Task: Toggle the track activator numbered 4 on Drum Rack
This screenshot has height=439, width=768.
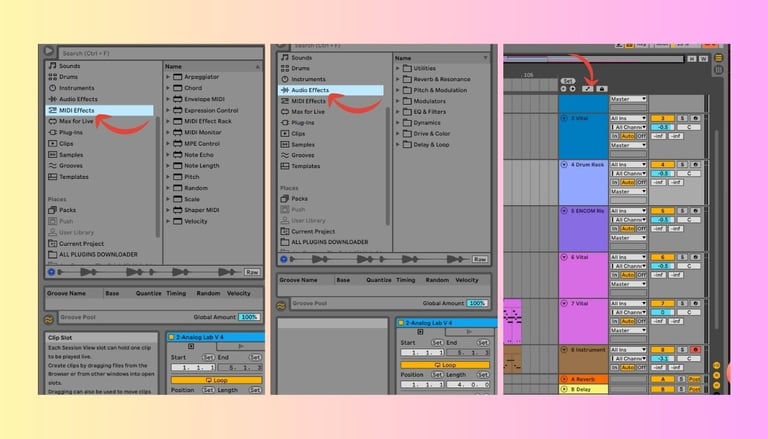Action: coord(662,165)
